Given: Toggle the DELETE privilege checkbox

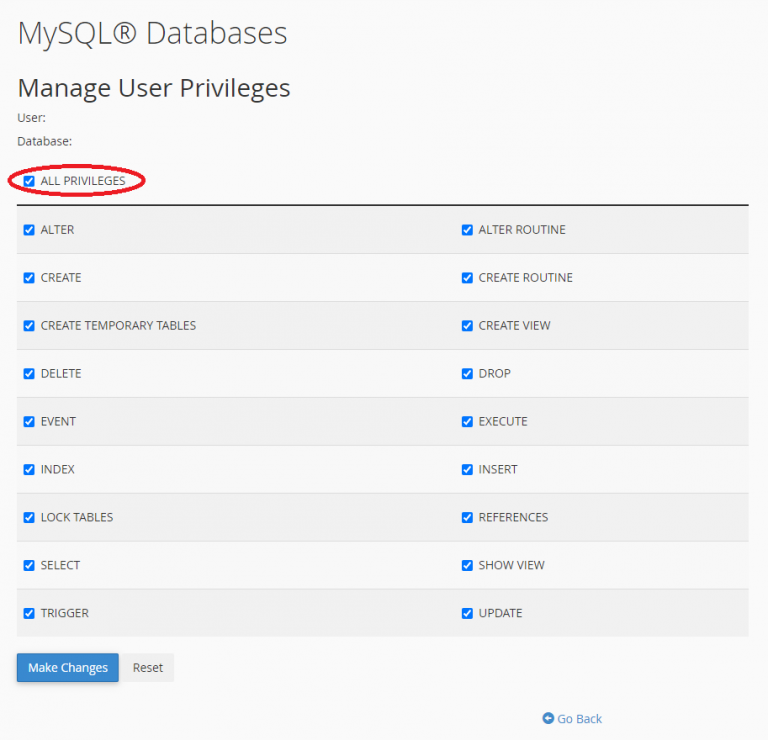Looking at the screenshot, I should (29, 374).
